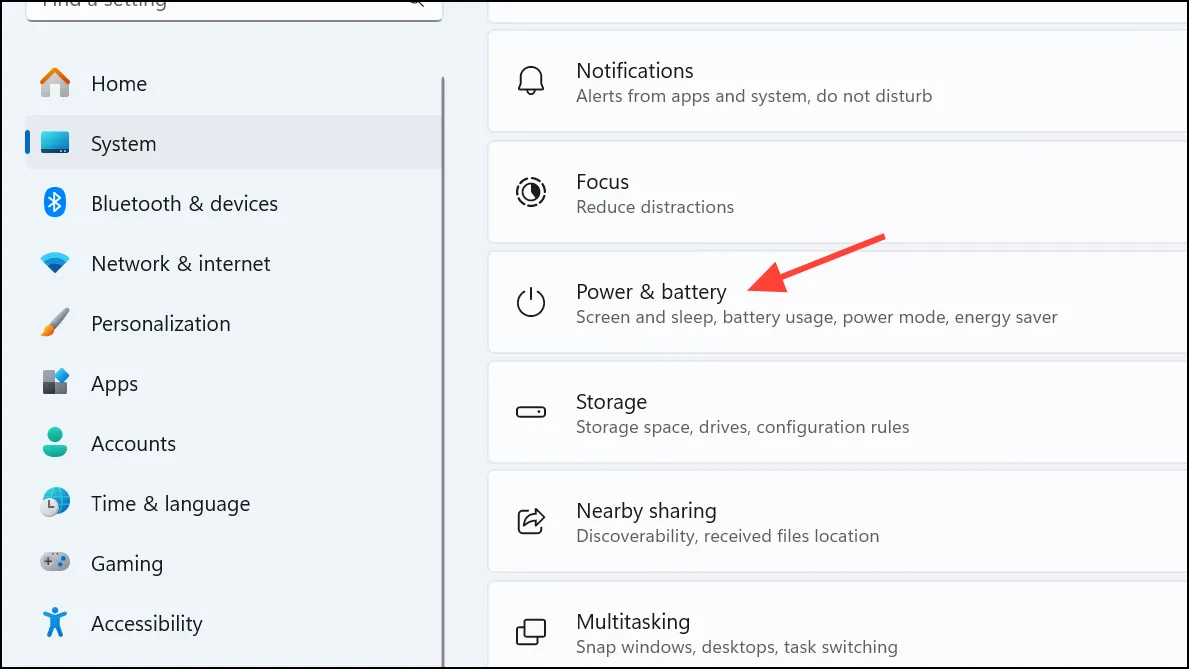This screenshot has width=1189, height=669.
Task: Click the Gaming controller icon
Action: coord(55,562)
